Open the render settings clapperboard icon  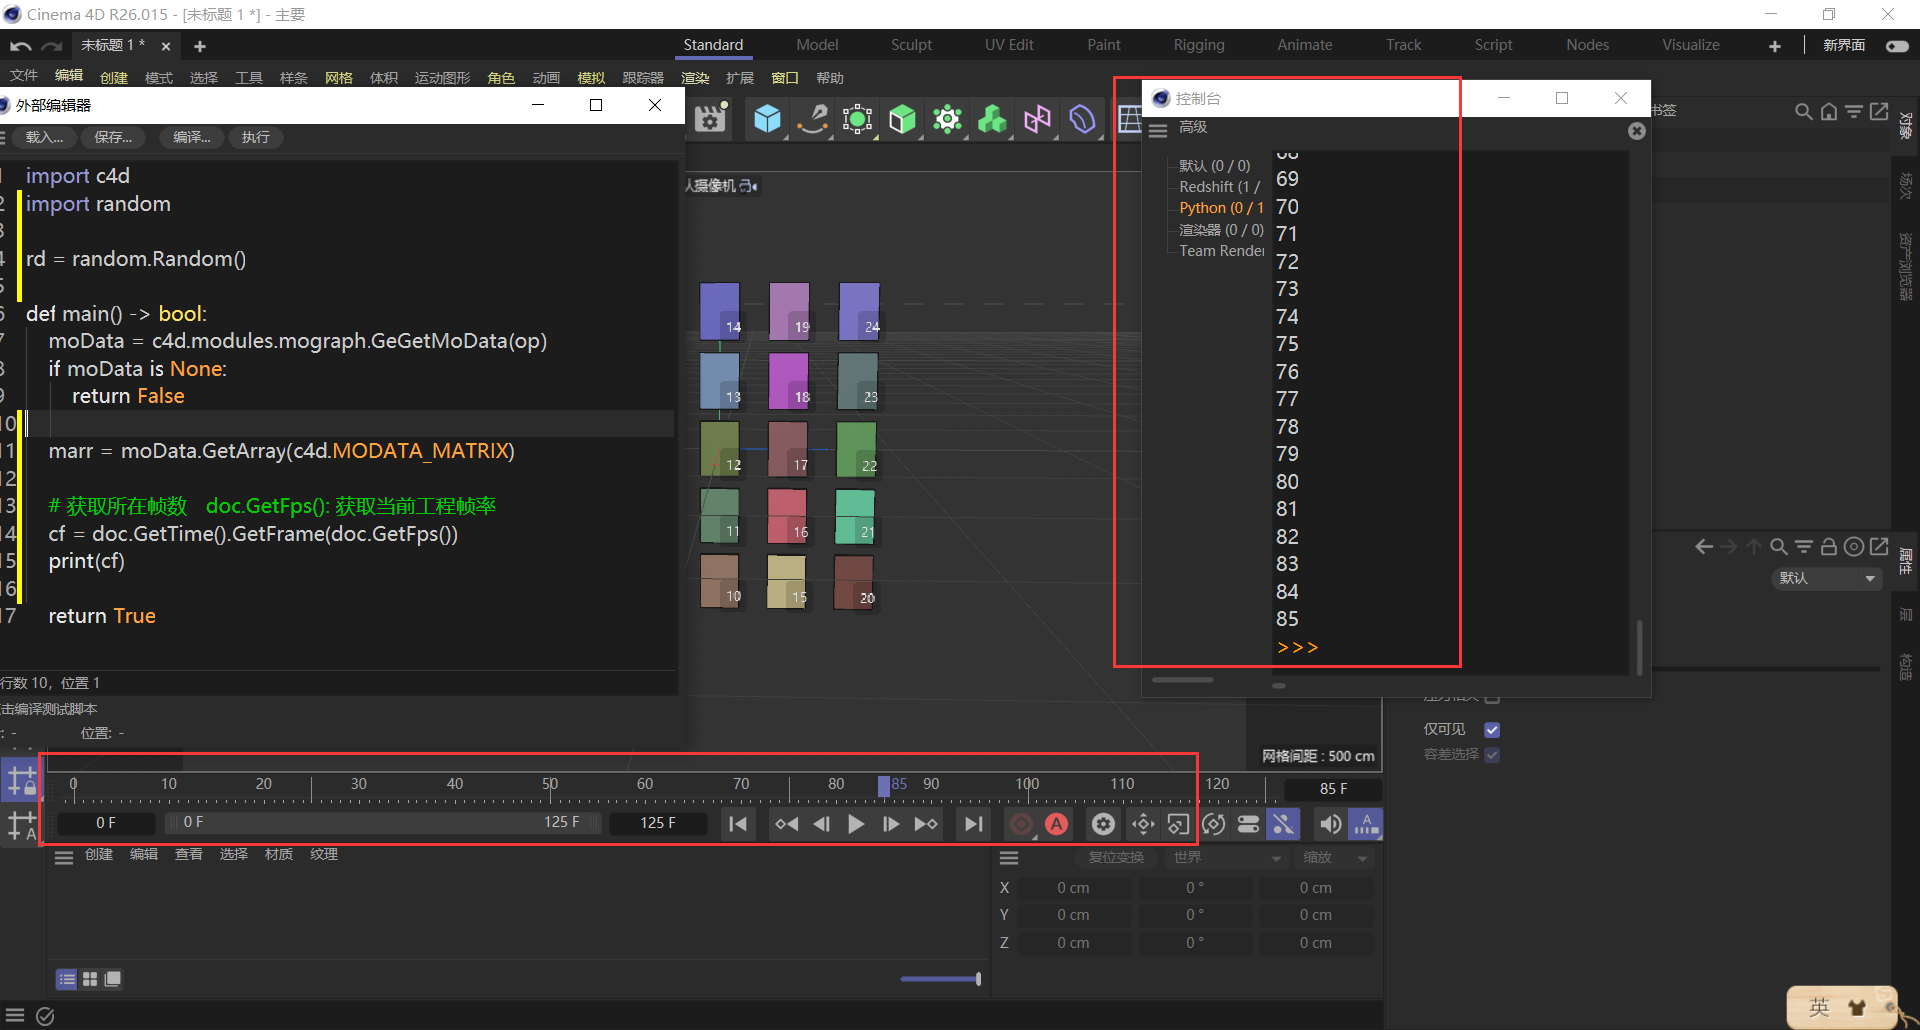tap(710, 119)
